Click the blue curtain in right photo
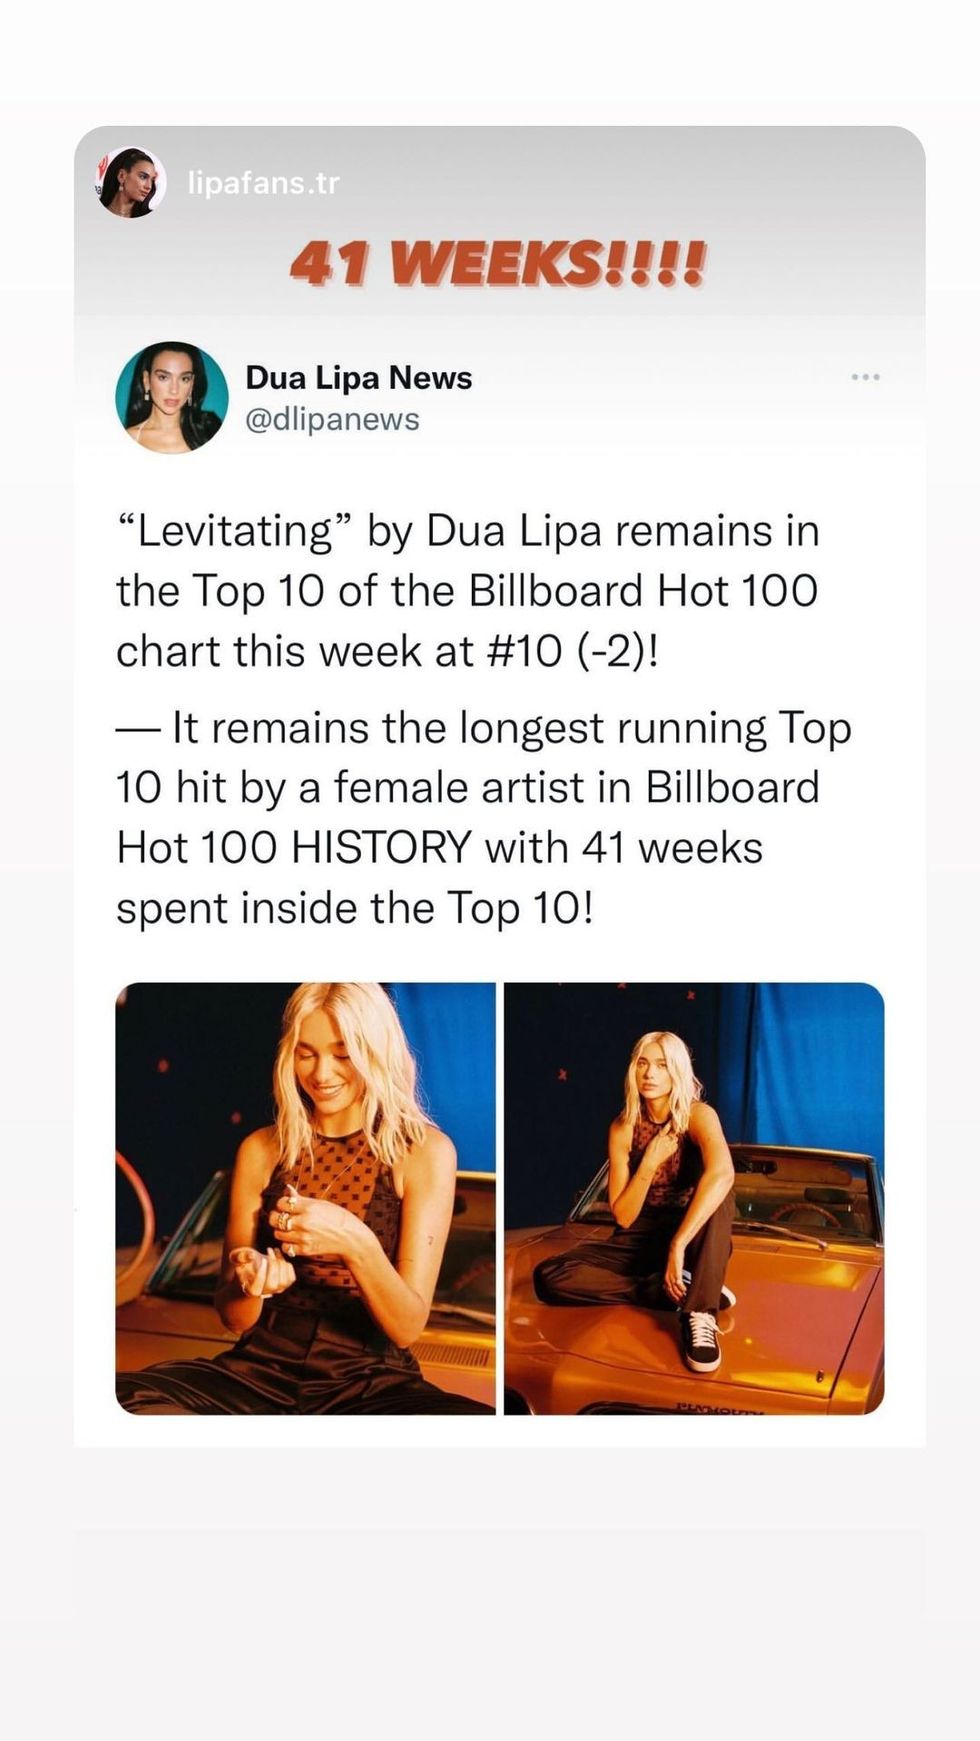The height and width of the screenshot is (1741, 980). pyautogui.click(x=820, y=1070)
